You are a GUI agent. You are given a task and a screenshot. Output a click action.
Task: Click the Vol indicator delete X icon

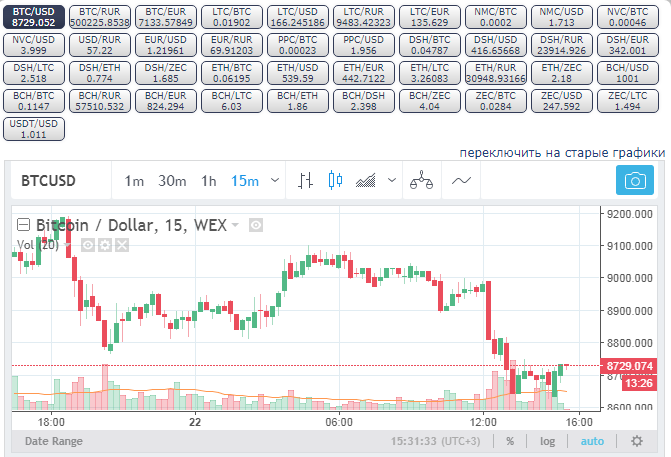(x=122, y=244)
